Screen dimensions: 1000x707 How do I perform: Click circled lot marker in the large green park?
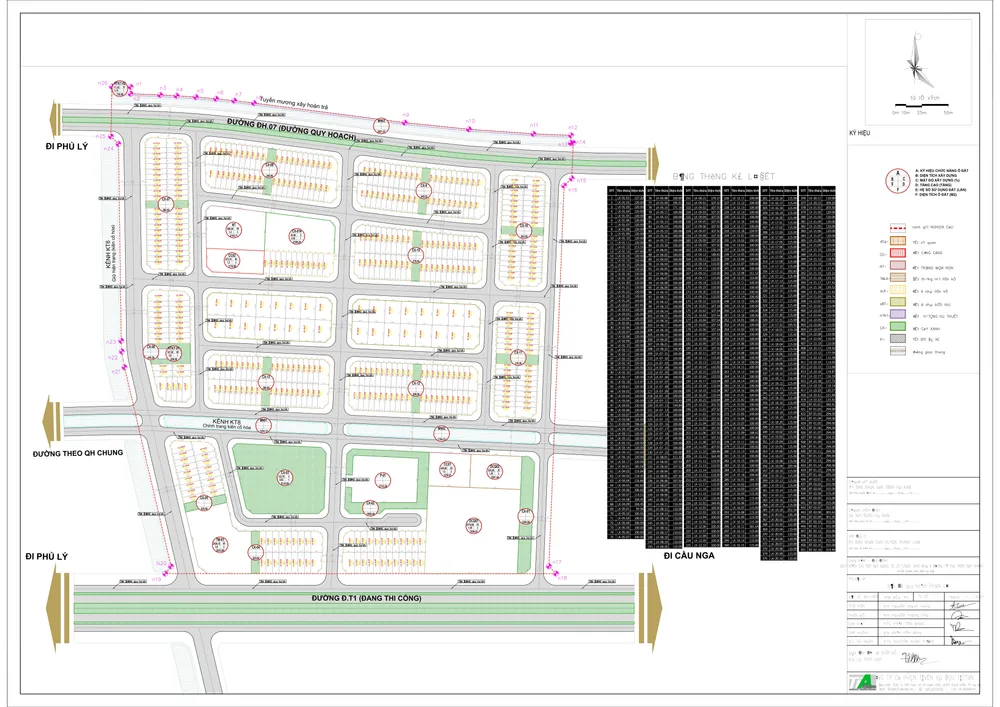(284, 477)
